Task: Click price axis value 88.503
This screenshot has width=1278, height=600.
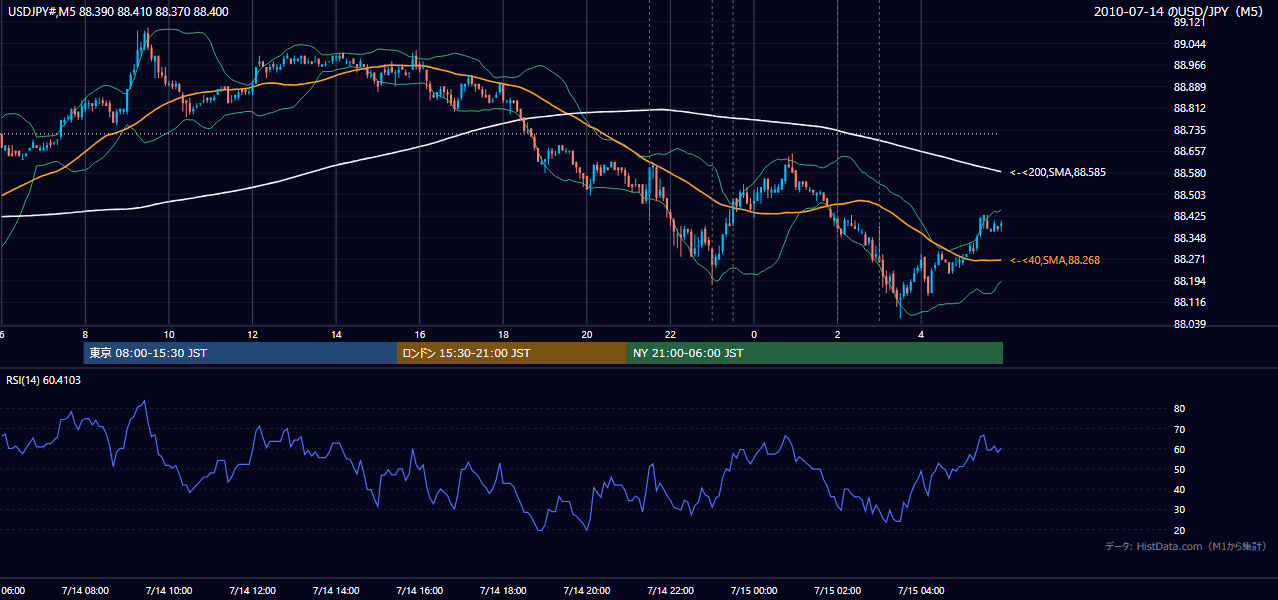Action: [x=1189, y=195]
